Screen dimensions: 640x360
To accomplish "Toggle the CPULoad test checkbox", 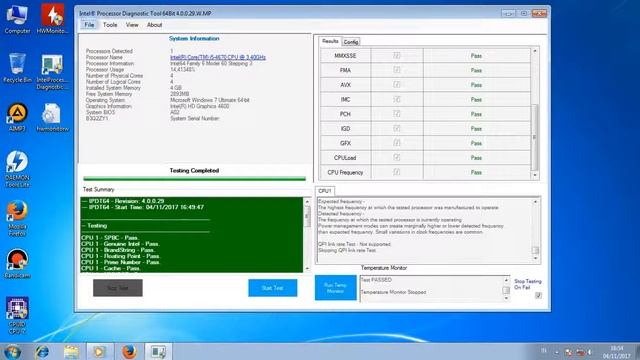I will point(397,157).
